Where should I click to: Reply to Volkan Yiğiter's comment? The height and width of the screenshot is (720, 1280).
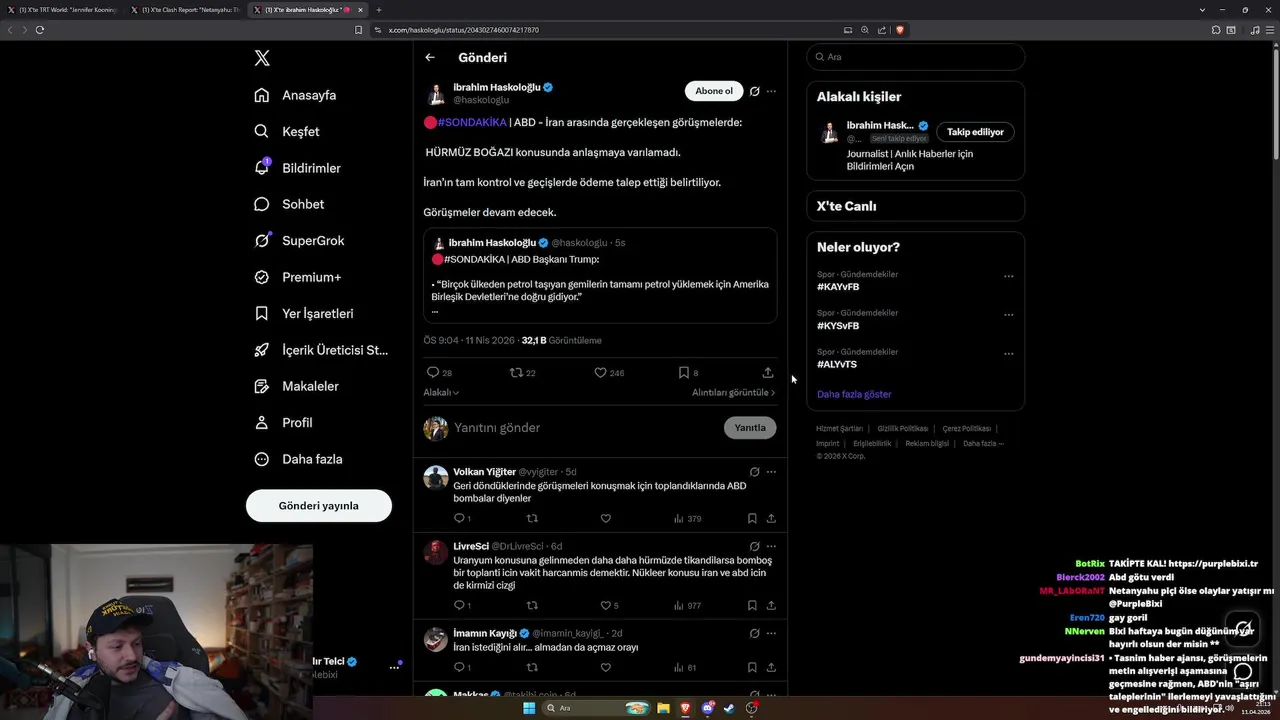pos(461,518)
